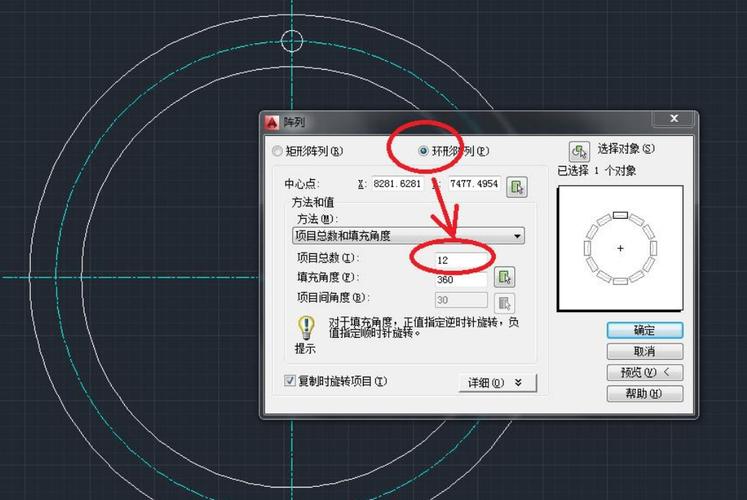Select the Rectangular Array (矩形阵列) radio button

click(x=277, y=151)
